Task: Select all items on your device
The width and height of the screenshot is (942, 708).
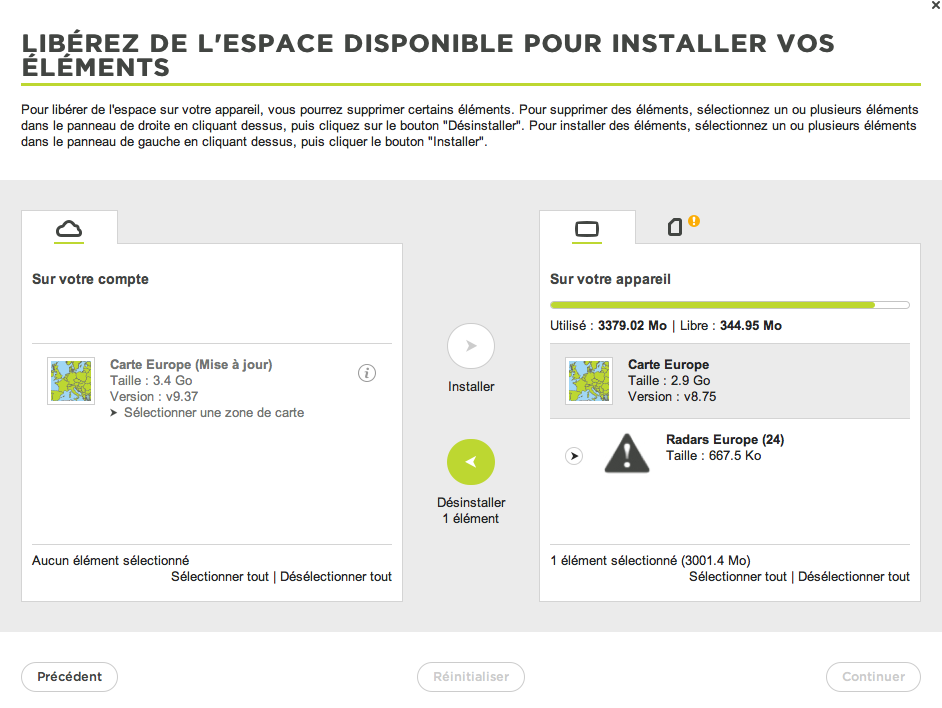Action: 738,576
